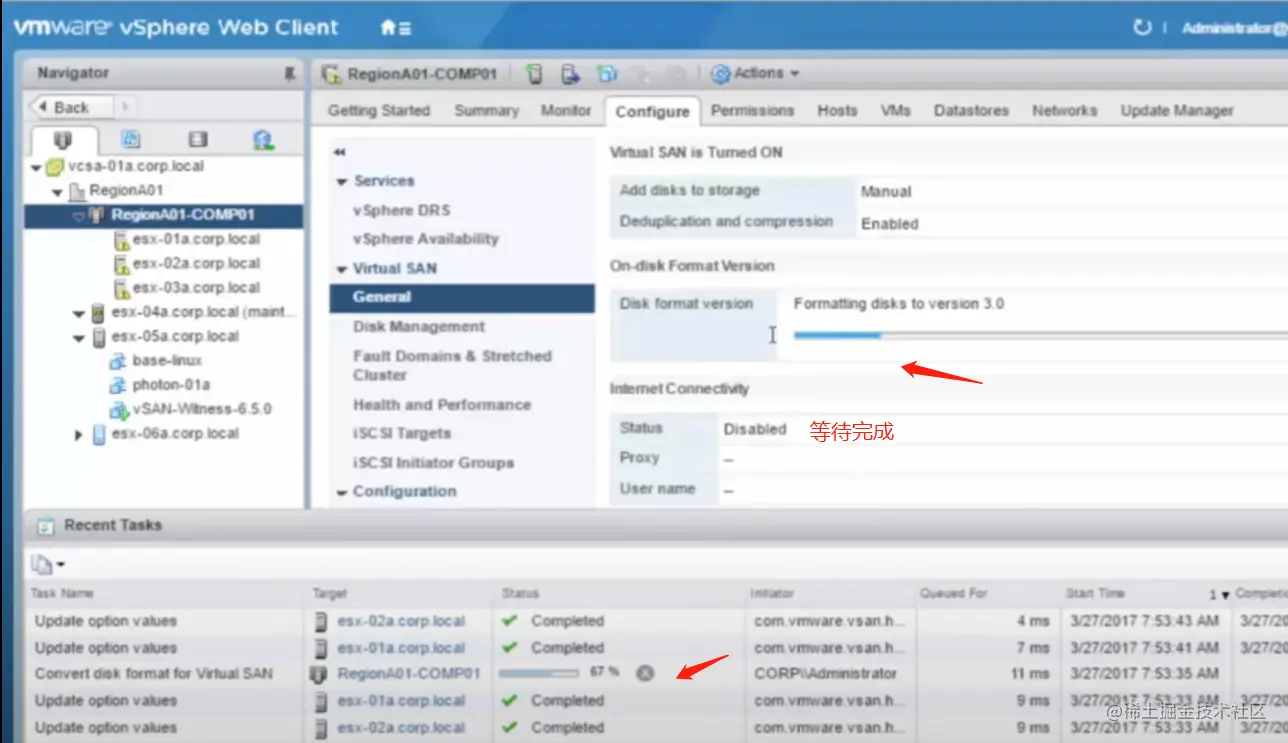Screen dimensions: 1288x743
Task: Click the add host toolbar icon
Action: click(535, 74)
